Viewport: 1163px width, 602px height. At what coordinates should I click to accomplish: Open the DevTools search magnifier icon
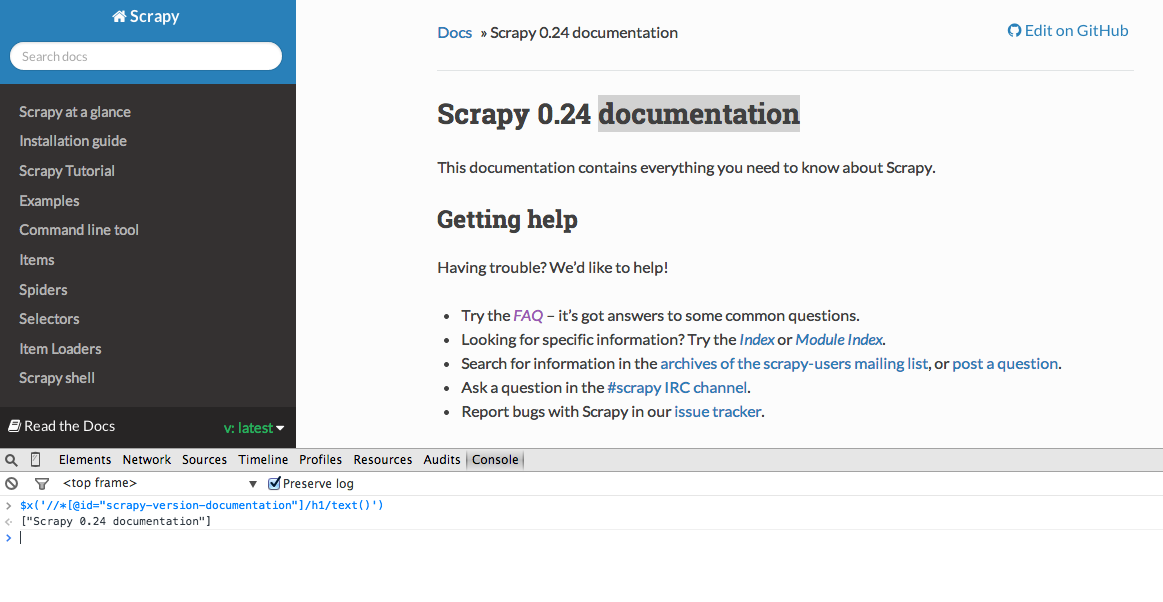(11, 460)
